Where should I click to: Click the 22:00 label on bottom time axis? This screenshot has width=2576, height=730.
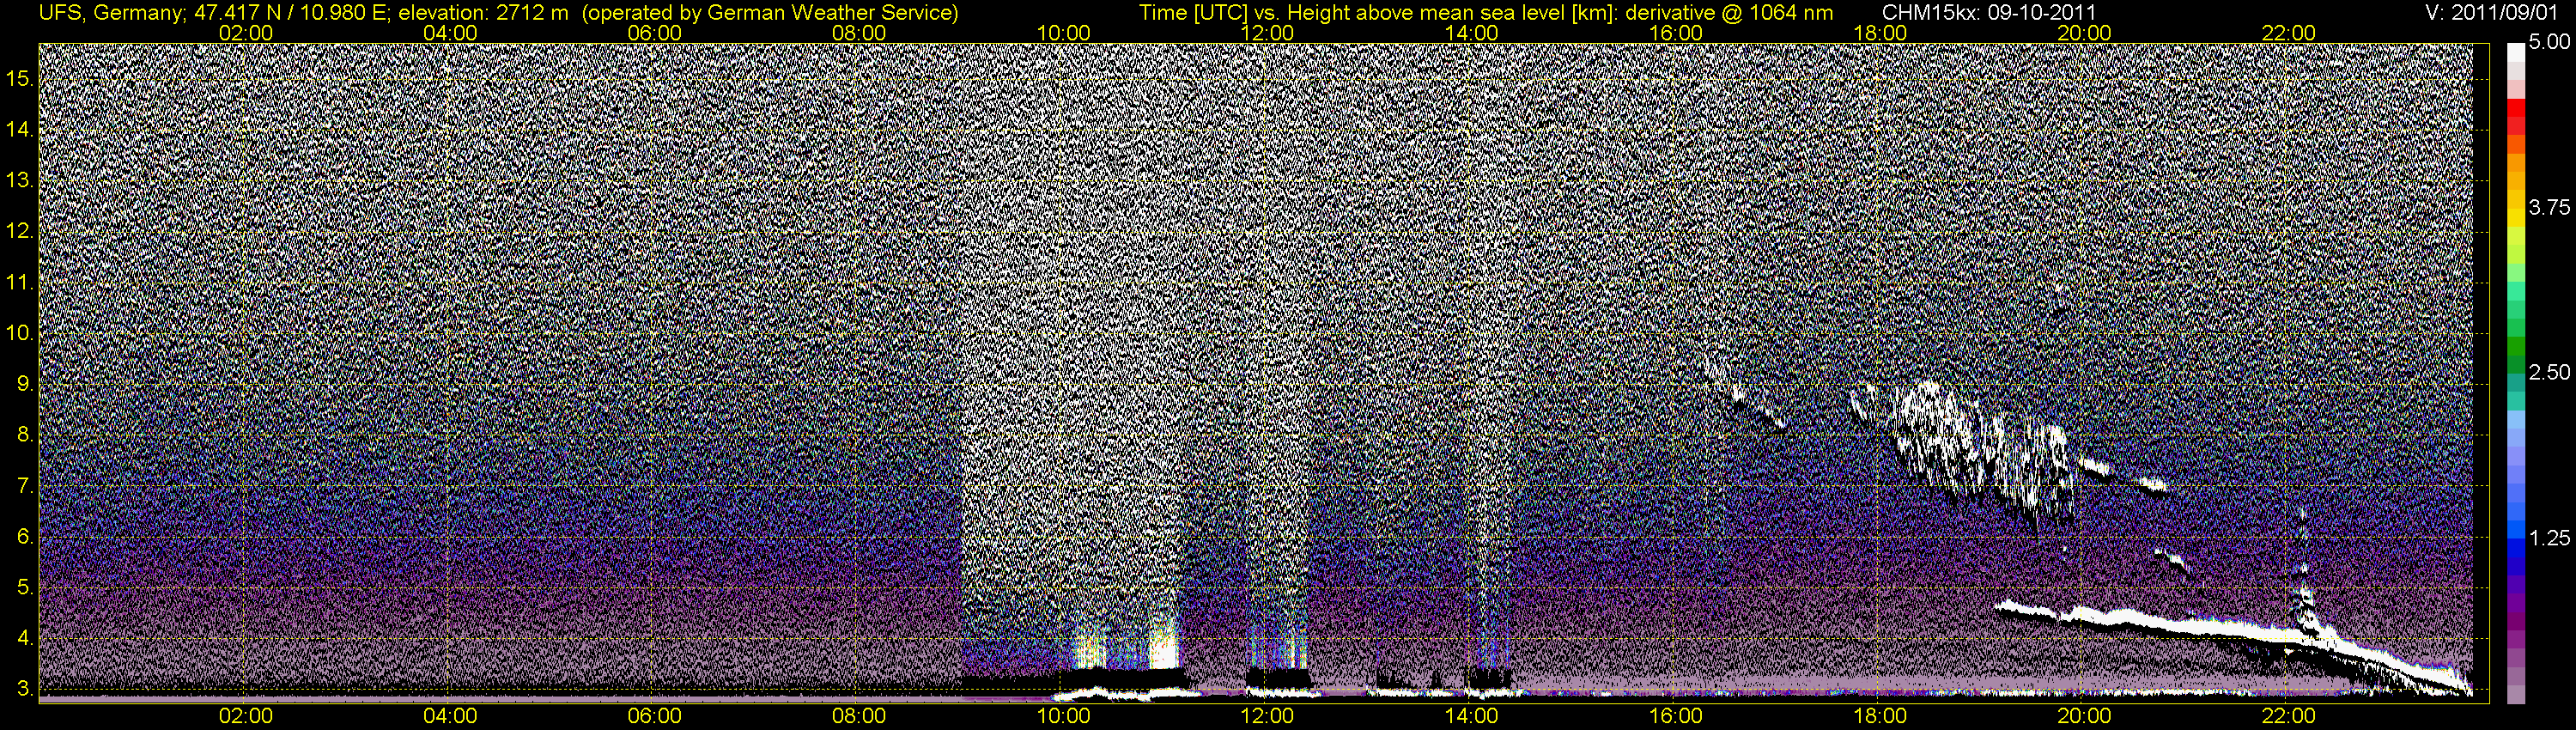point(2289,716)
